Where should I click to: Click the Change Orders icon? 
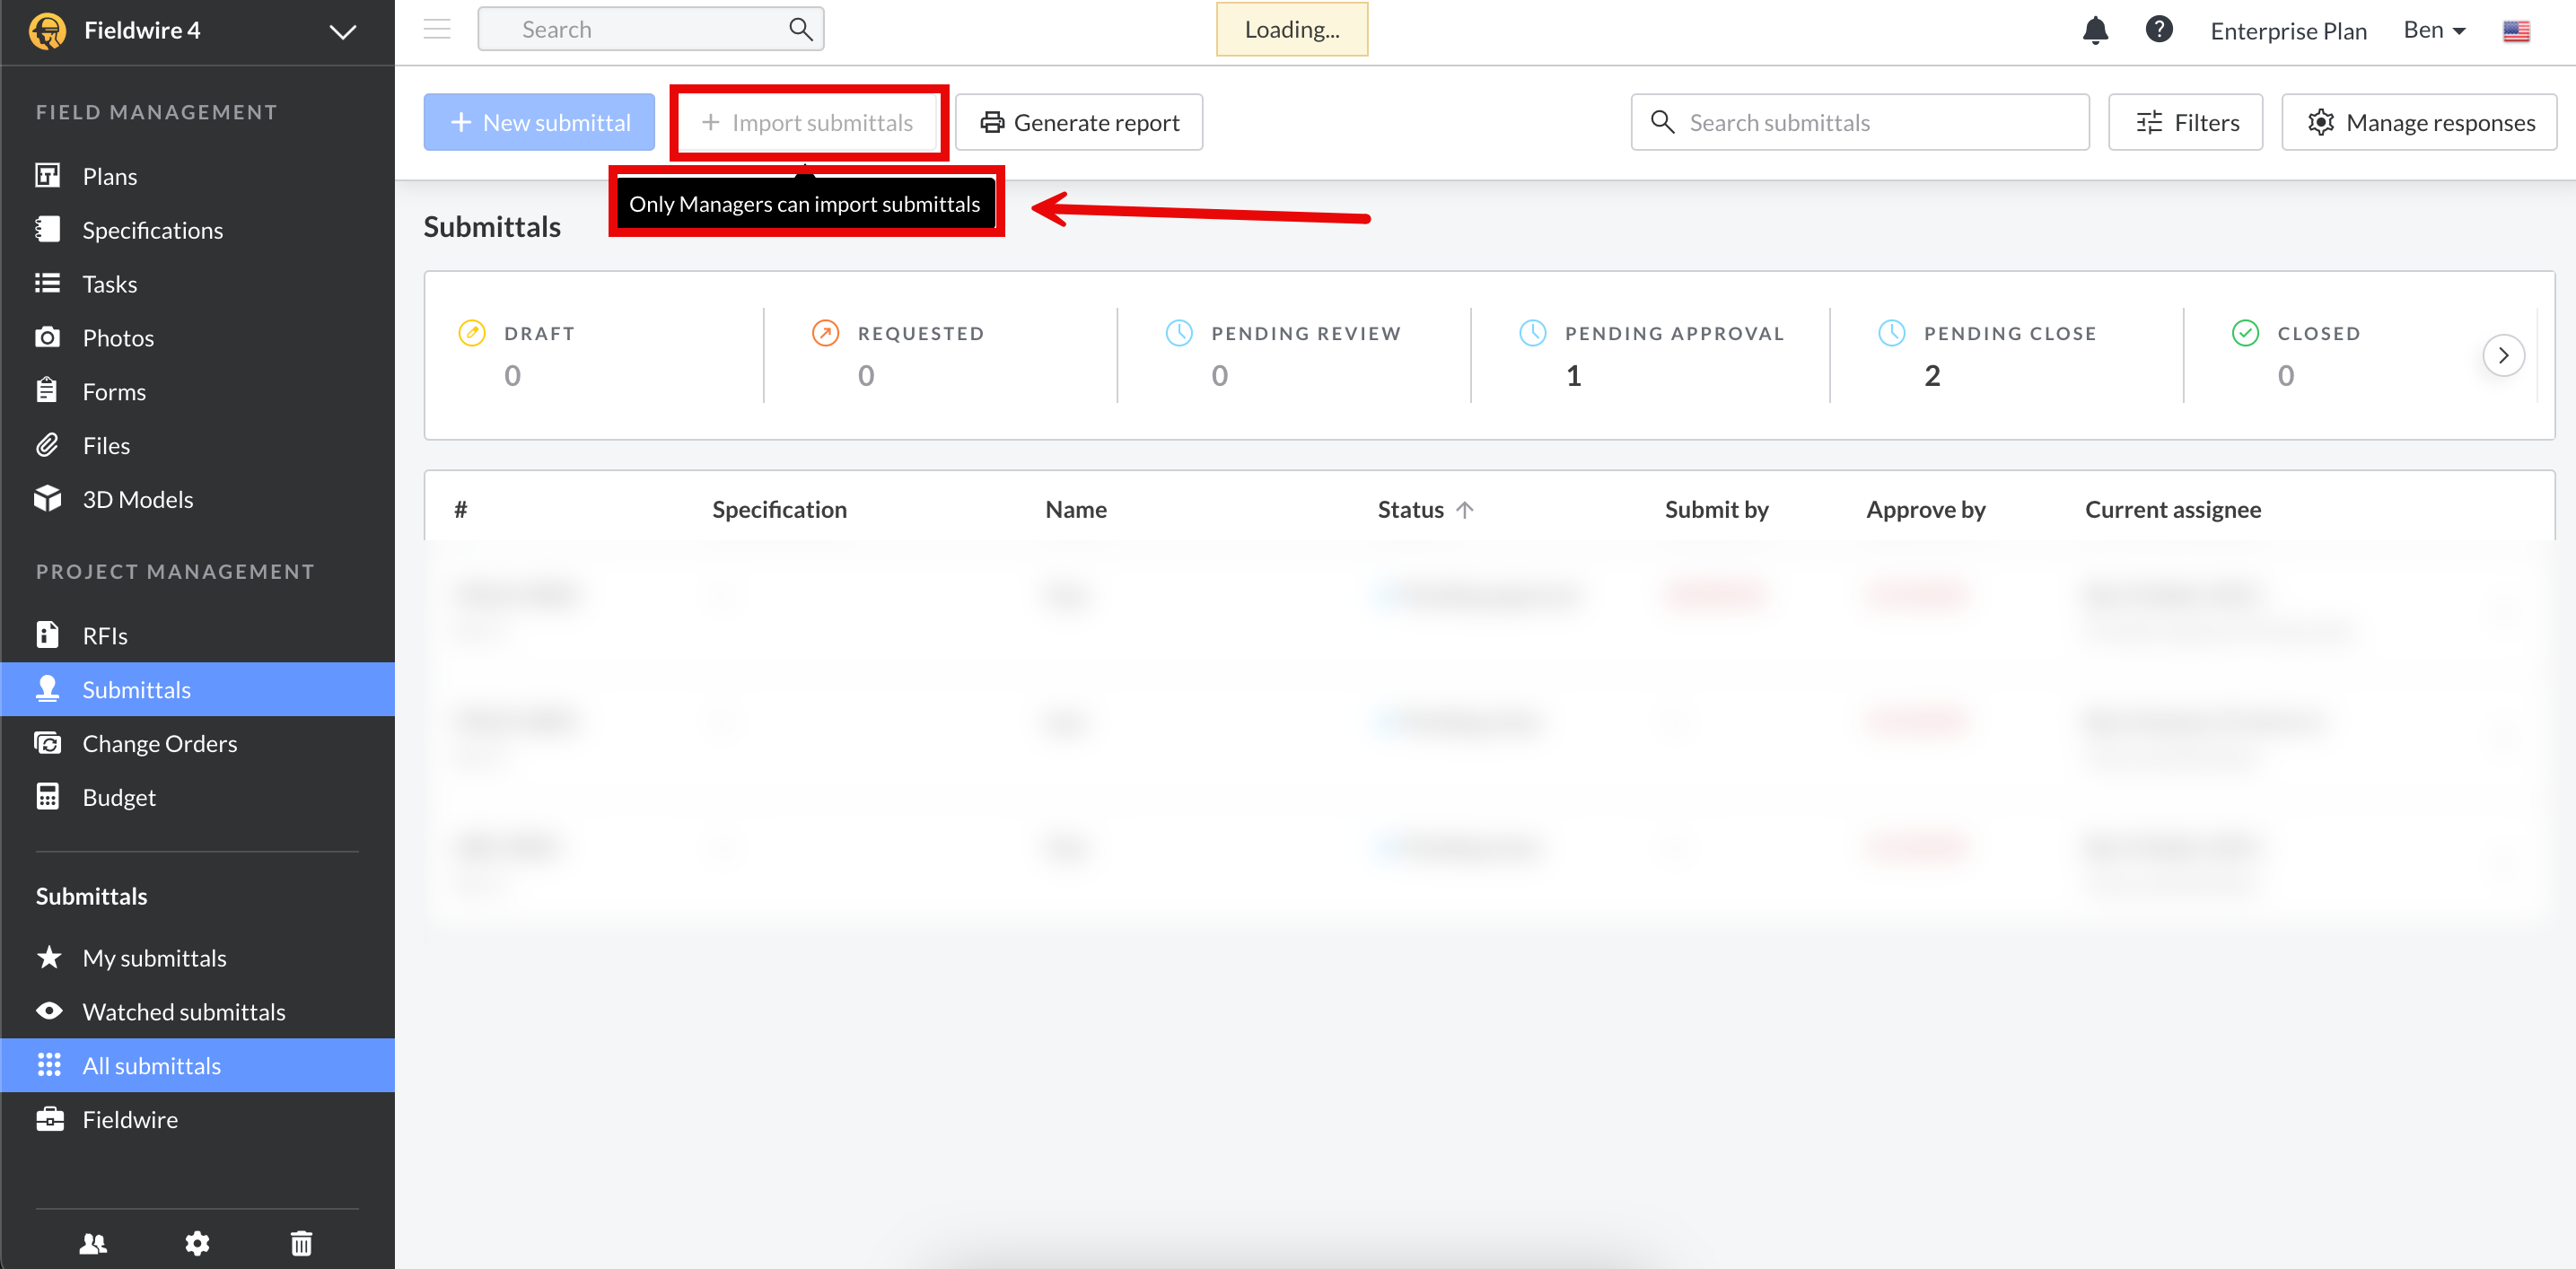pyautogui.click(x=47, y=743)
